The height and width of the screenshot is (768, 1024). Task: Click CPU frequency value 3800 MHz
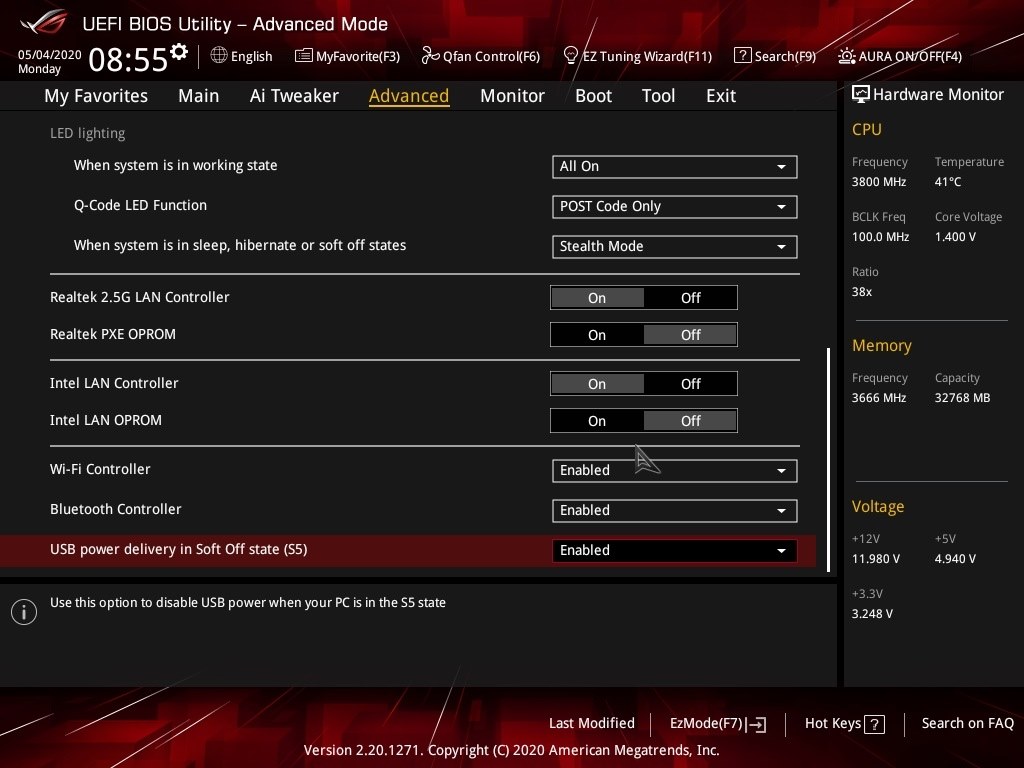tap(878, 182)
